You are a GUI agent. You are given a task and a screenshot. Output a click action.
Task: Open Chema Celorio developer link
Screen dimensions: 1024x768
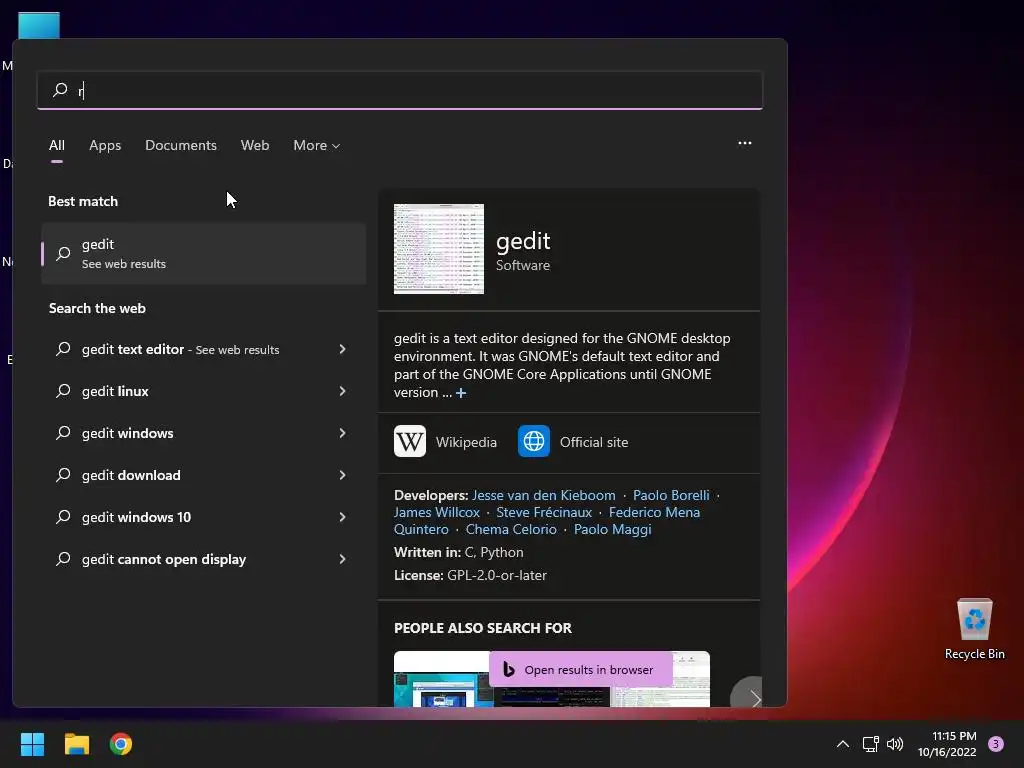511,529
